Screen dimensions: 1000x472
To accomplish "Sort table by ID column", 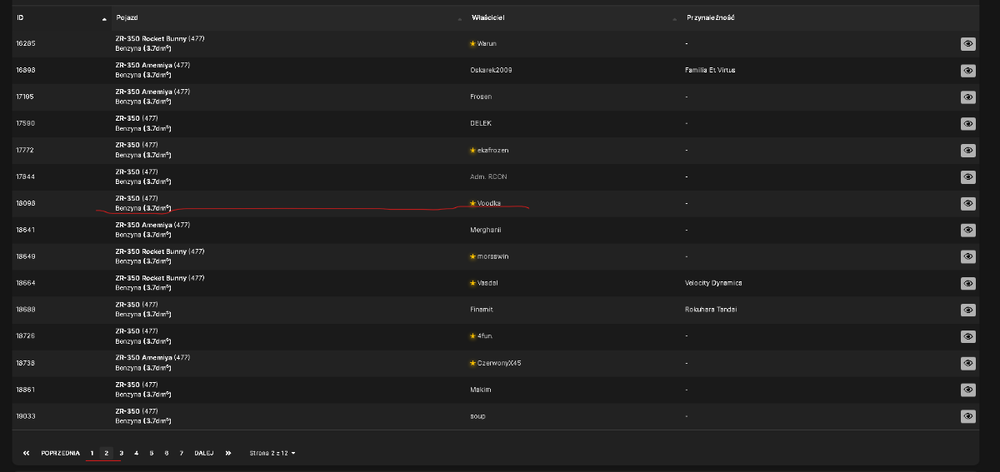I will (61, 18).
